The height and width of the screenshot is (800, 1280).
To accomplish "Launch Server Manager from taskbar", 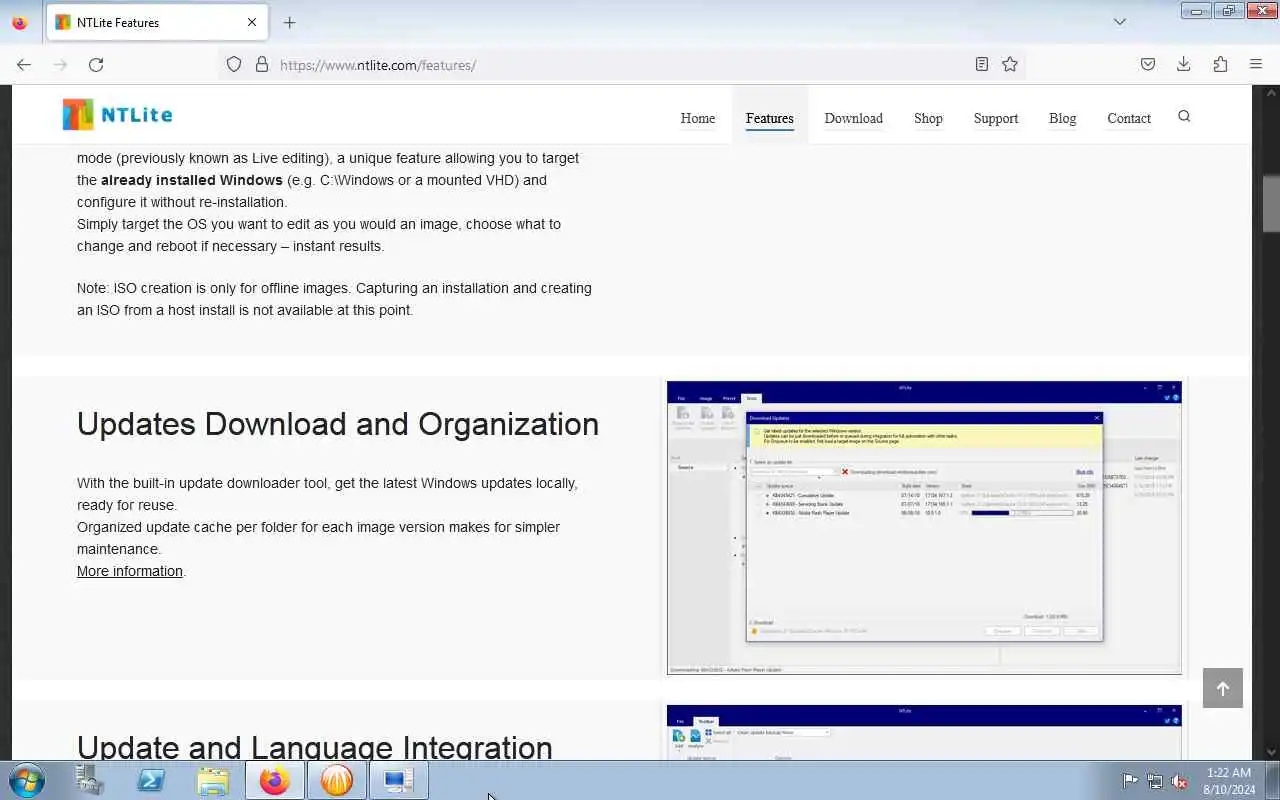I will click(x=89, y=780).
